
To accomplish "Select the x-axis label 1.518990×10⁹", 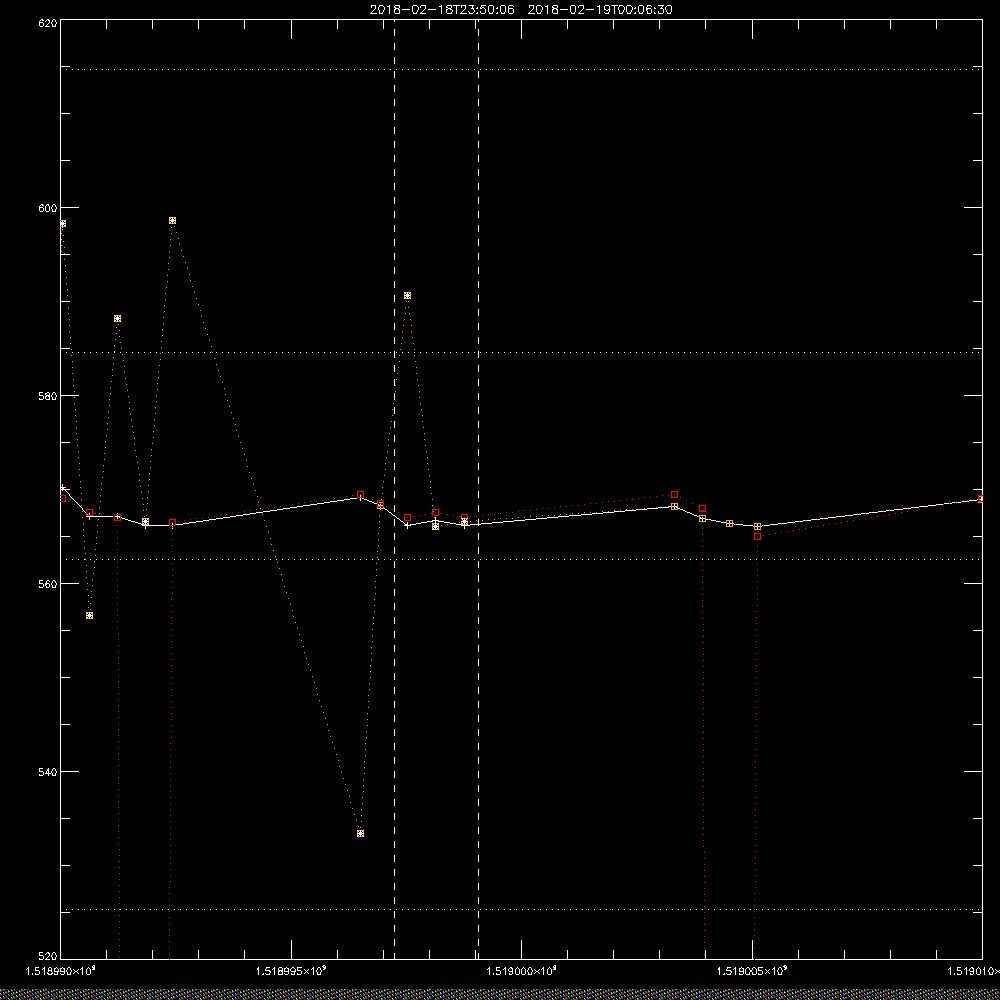I will [x=60, y=971].
